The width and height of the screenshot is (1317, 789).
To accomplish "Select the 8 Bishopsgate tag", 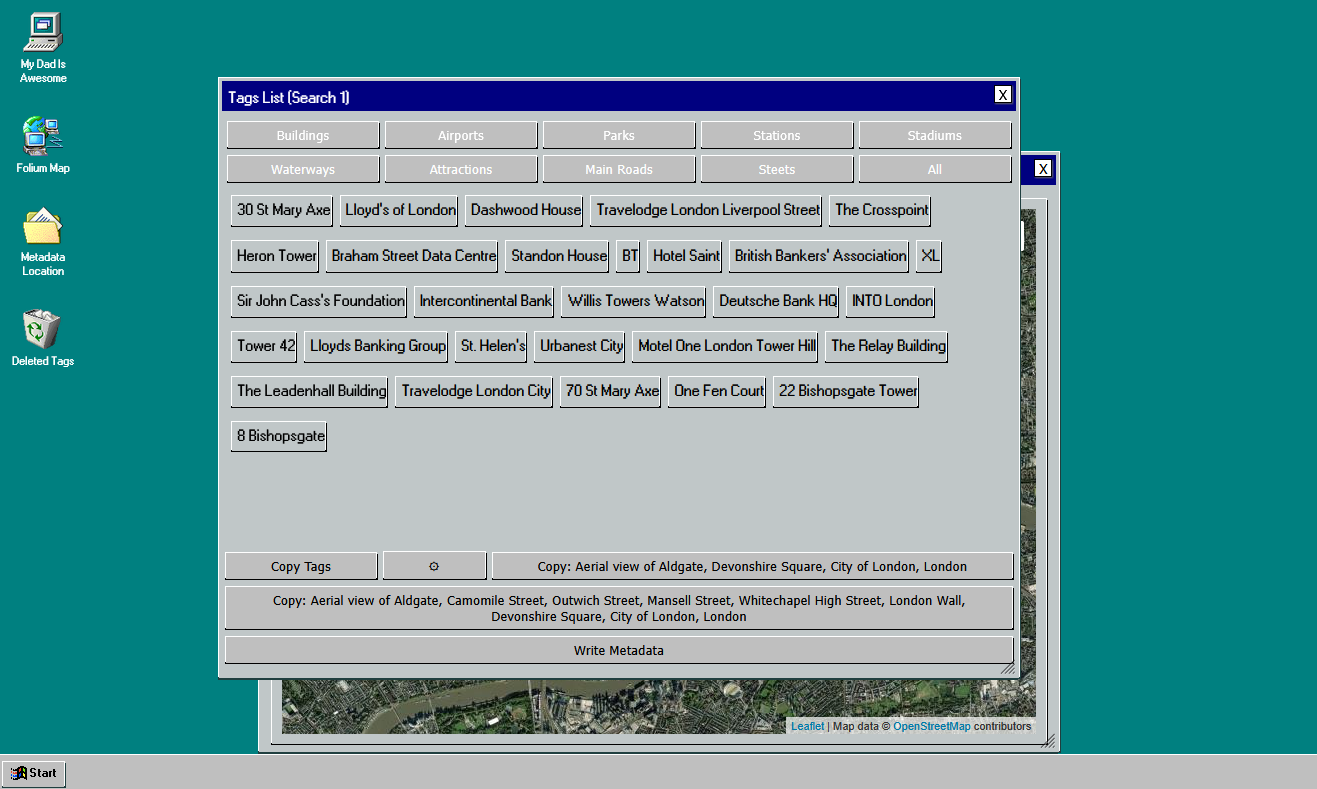I will pyautogui.click(x=280, y=436).
